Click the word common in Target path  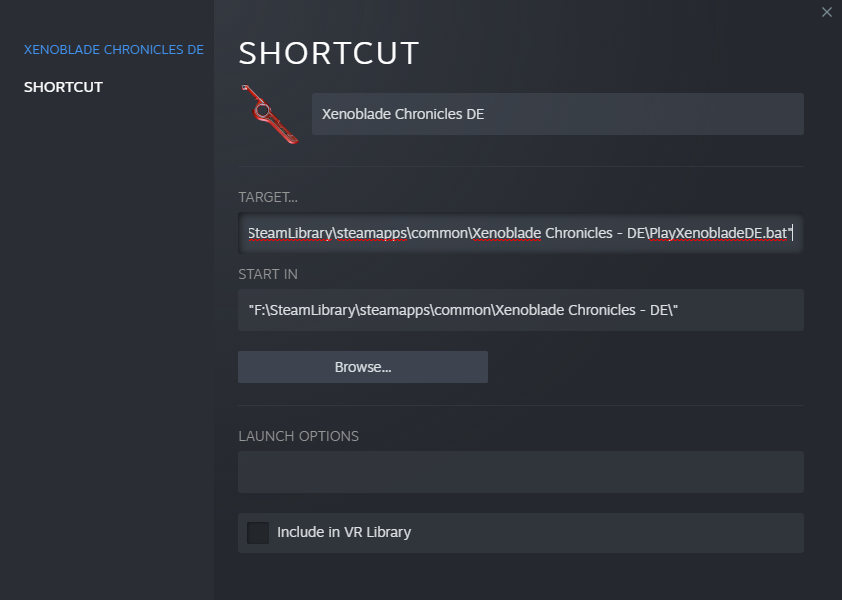tap(439, 233)
